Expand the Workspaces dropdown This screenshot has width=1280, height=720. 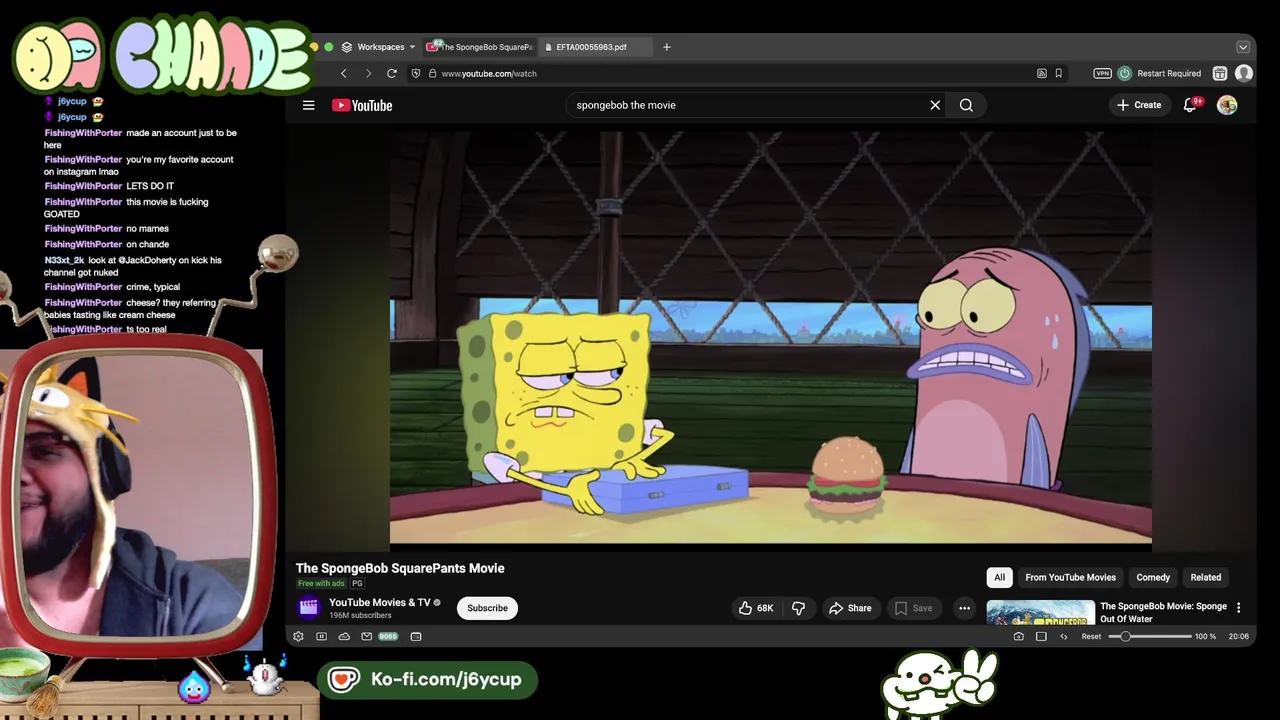379,47
